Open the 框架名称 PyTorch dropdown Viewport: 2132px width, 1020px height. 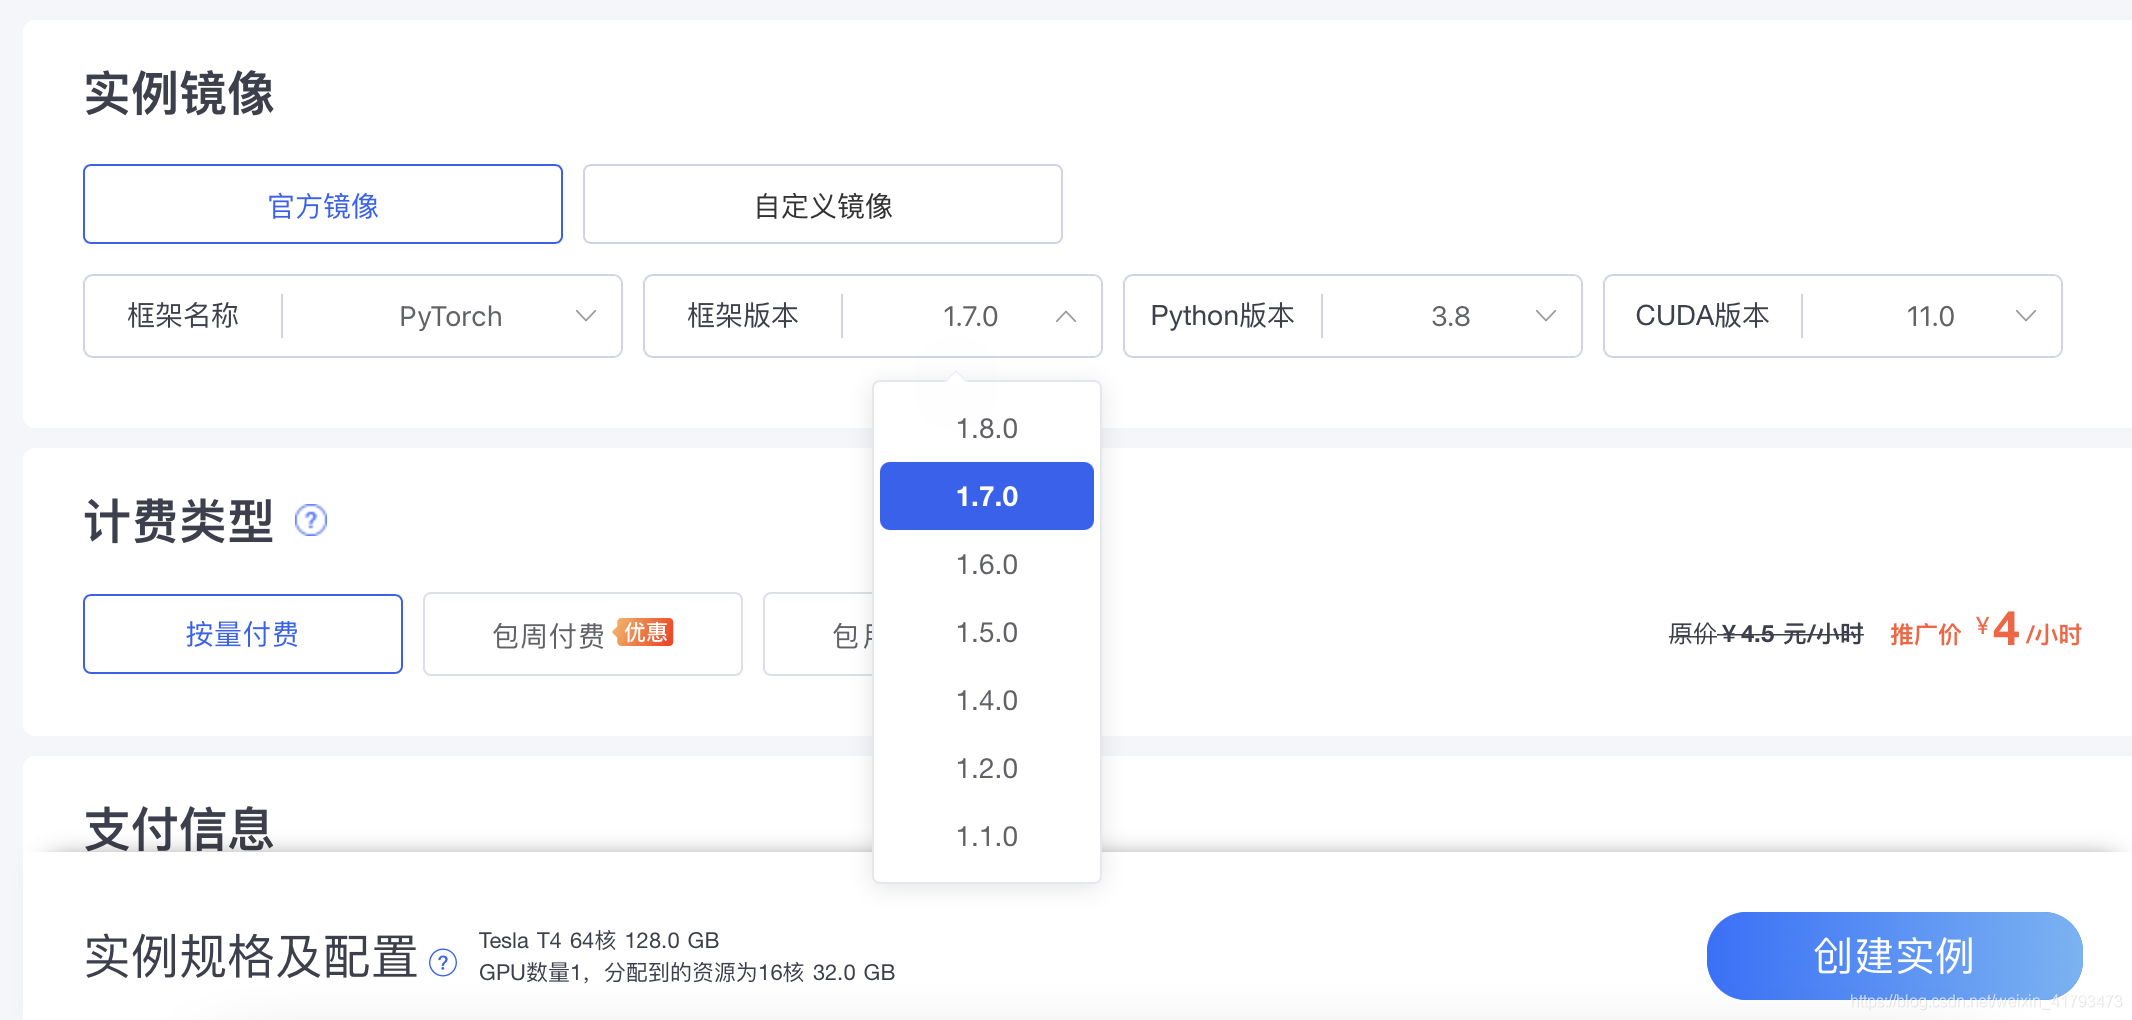[353, 316]
